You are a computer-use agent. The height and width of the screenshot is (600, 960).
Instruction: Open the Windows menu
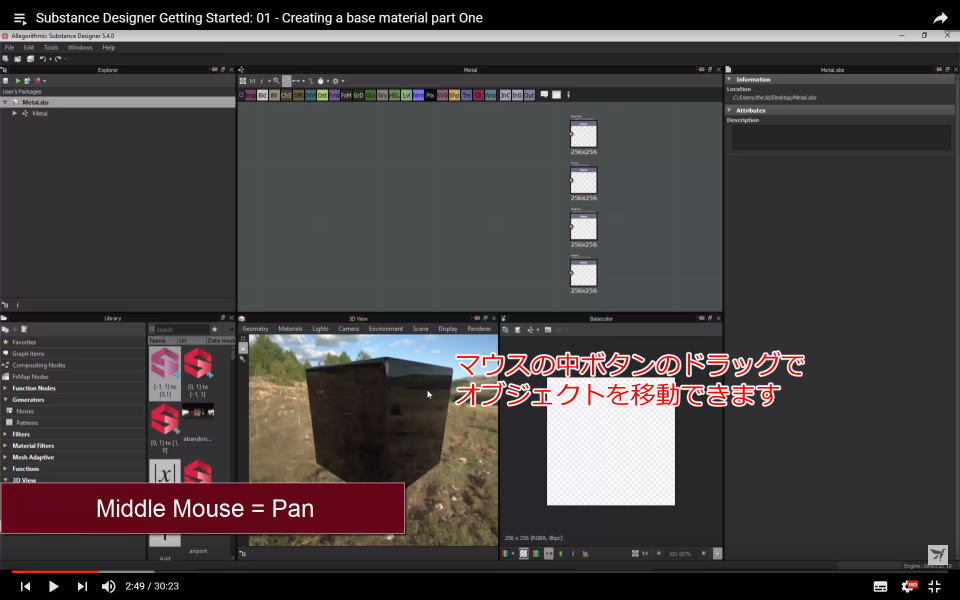(80, 47)
